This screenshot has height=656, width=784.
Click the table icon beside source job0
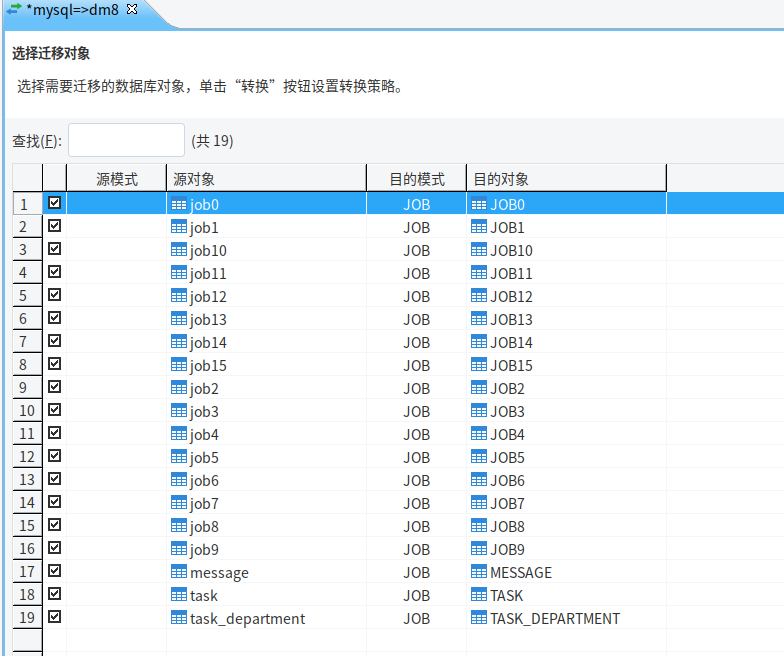[x=178, y=204]
